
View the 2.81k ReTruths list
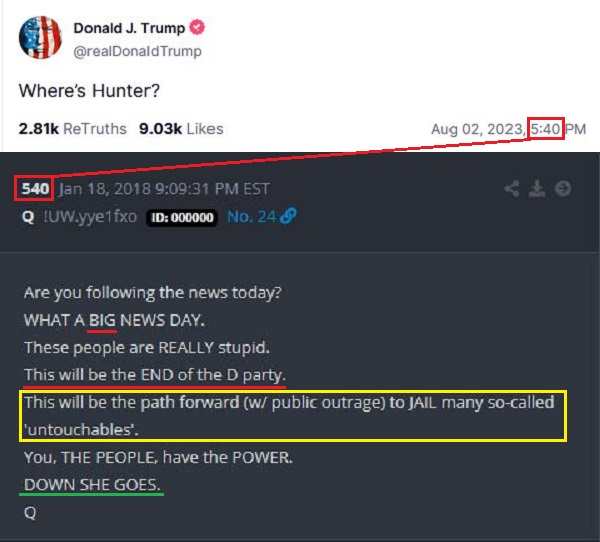[x=72, y=129]
